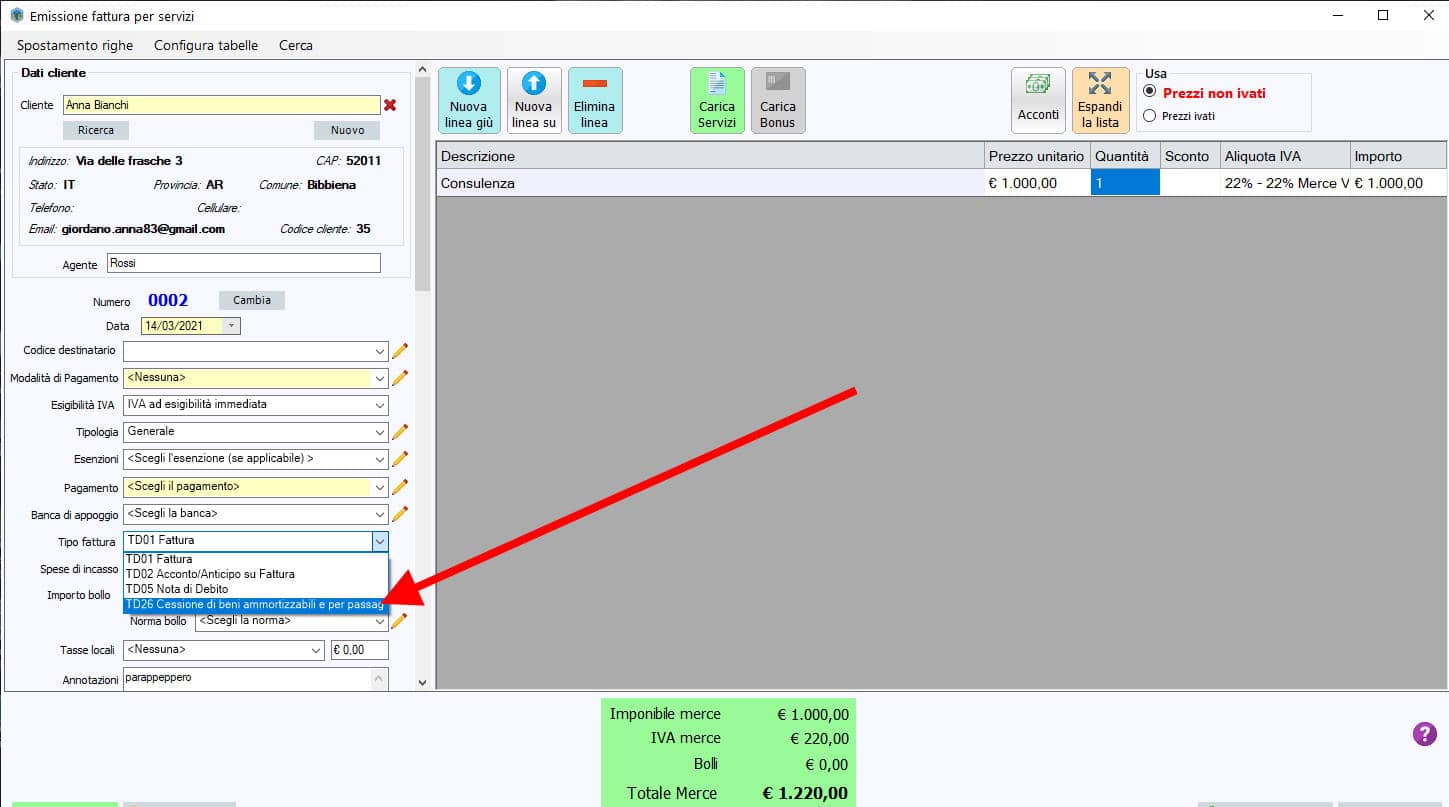Click the pencil icon beside Tipologia
Viewport: 1449px width, 807px height.
pyautogui.click(x=400, y=432)
